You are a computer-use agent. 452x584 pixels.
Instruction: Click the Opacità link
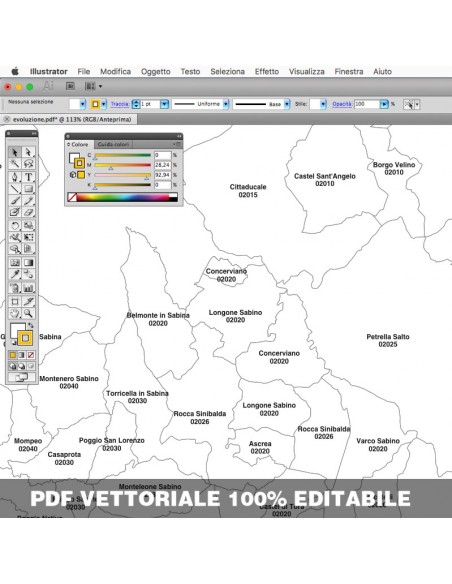(342, 104)
